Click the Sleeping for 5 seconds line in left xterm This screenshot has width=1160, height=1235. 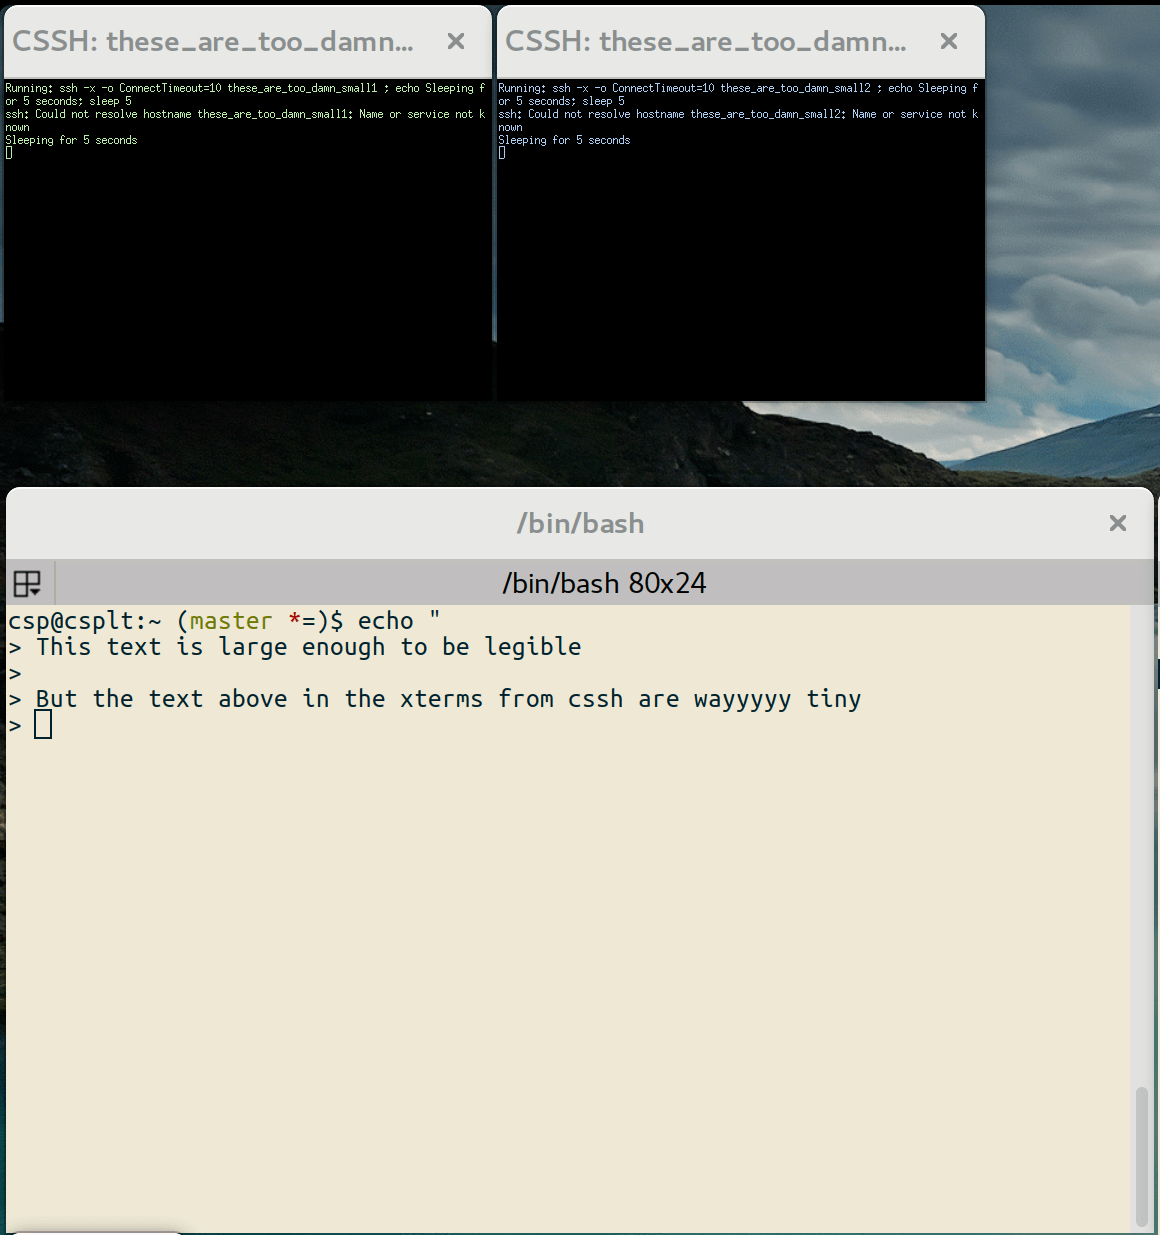(70, 140)
